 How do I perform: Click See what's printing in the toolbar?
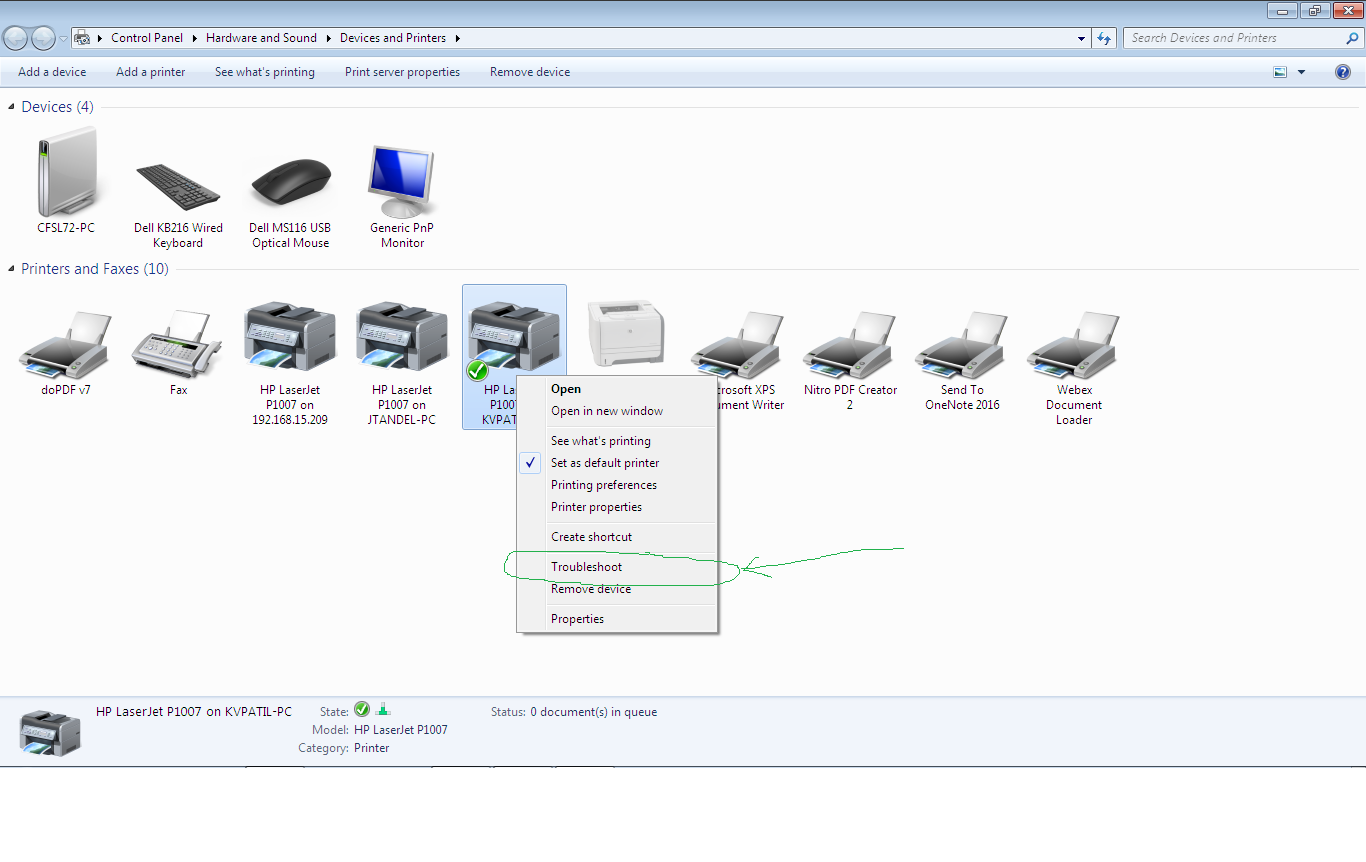click(265, 72)
